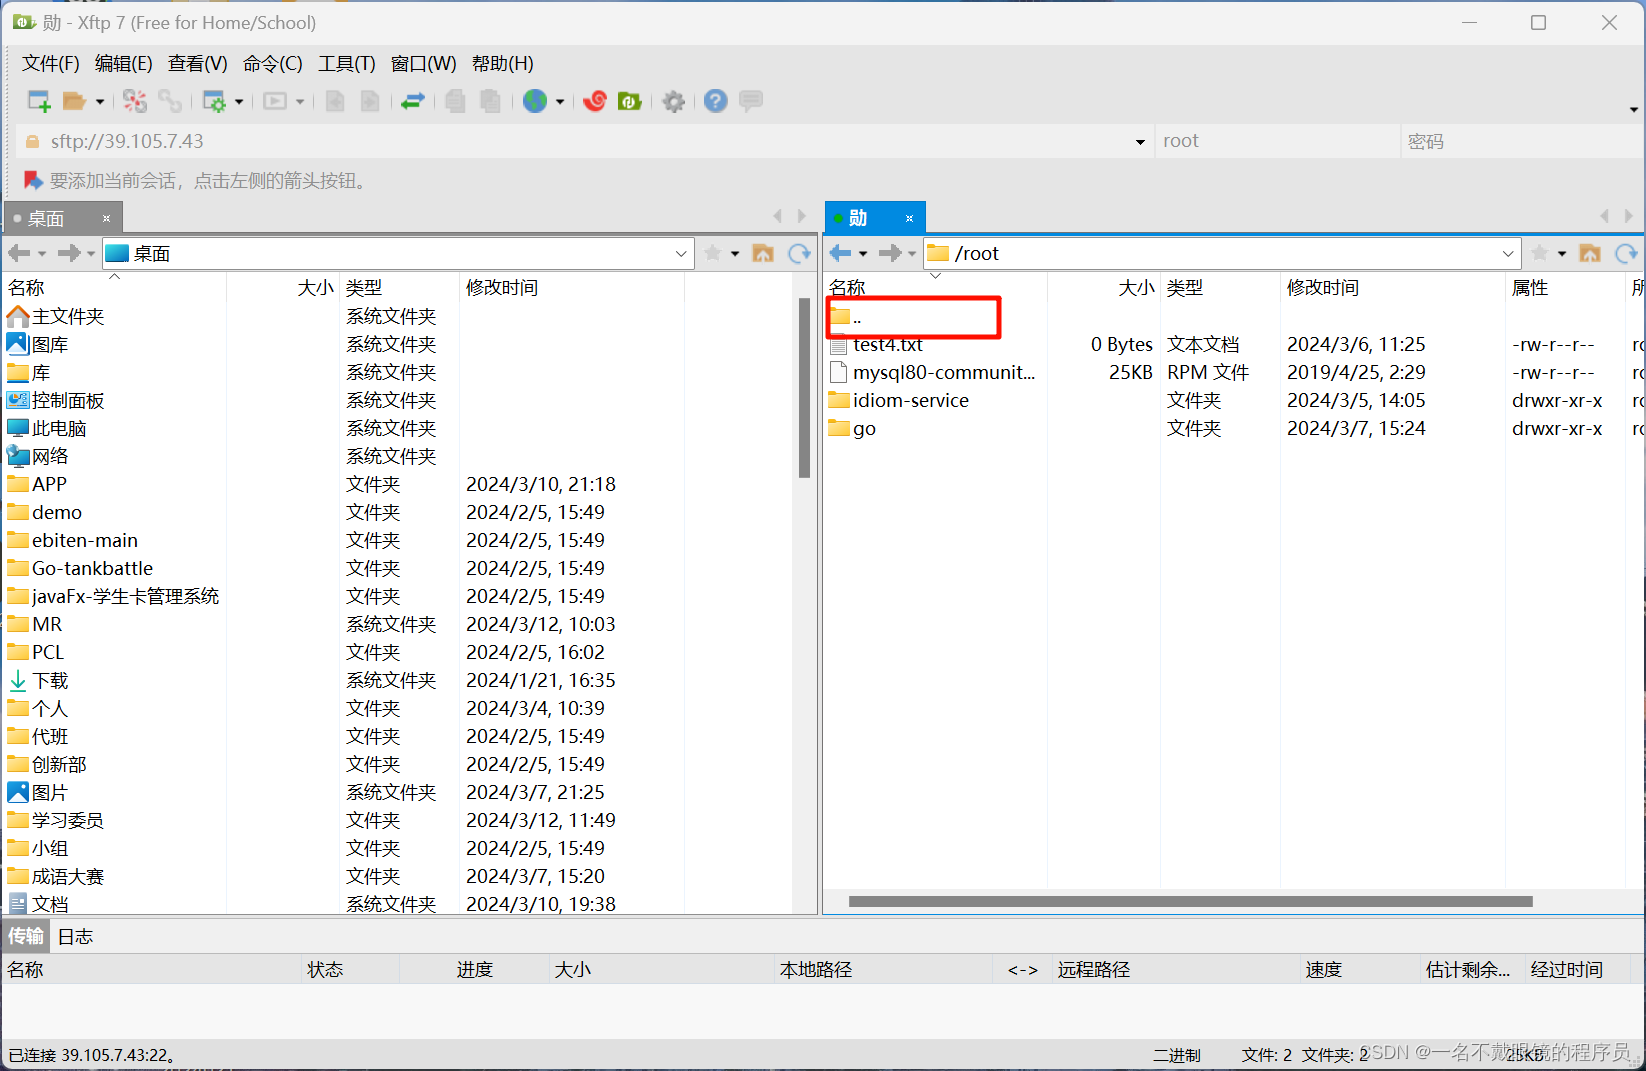This screenshot has width=1646, height=1071.
Task: Open the 工具(T) menu
Action: click(x=347, y=63)
